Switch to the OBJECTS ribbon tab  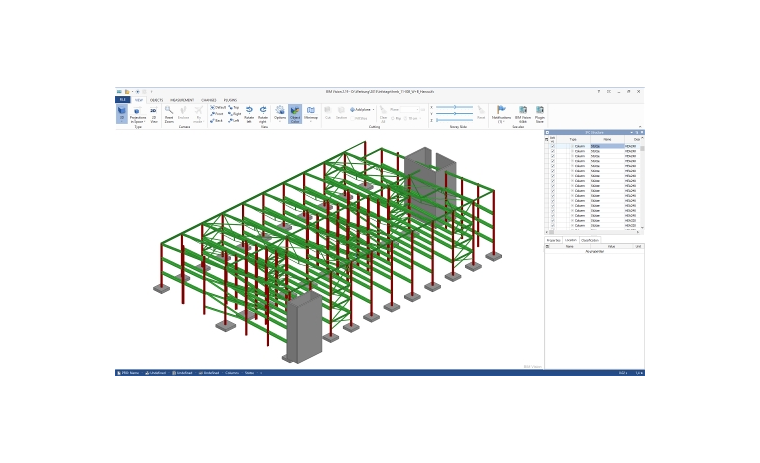point(156,100)
